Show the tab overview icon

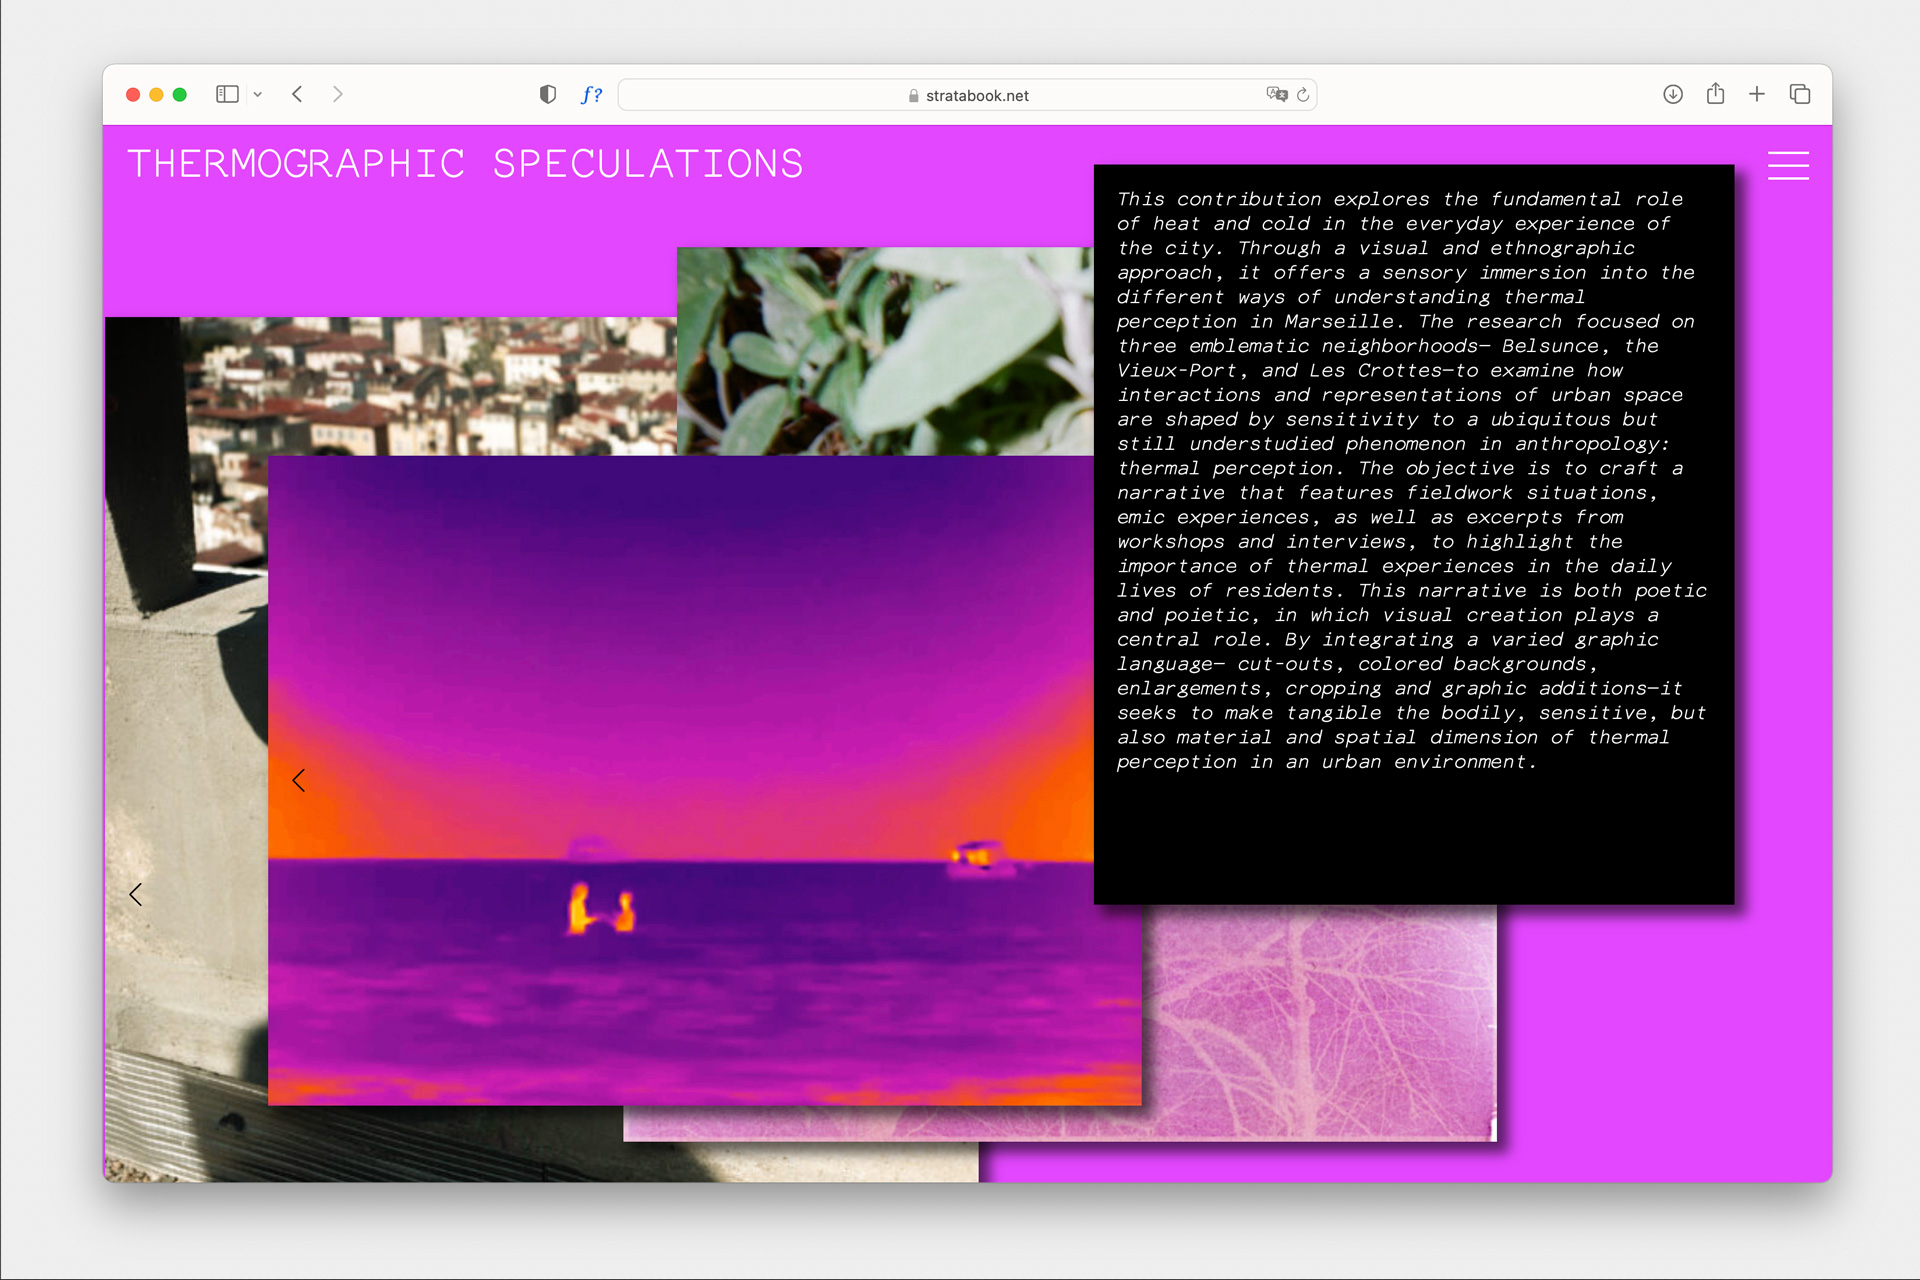pos(1800,94)
